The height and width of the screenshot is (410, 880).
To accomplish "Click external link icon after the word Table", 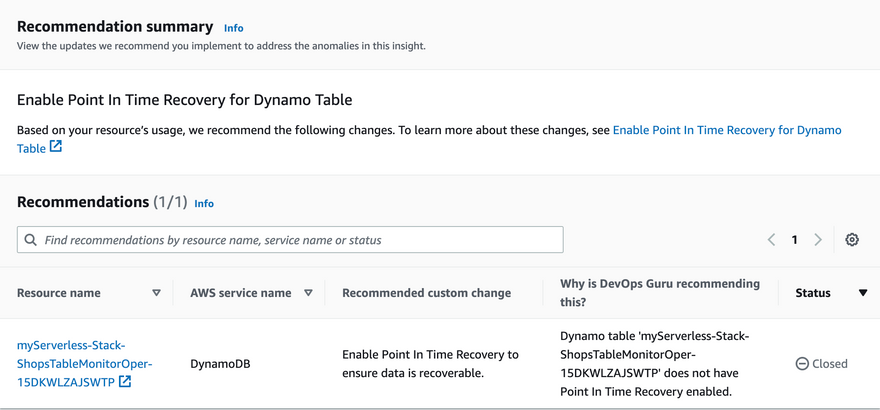I will [56, 148].
